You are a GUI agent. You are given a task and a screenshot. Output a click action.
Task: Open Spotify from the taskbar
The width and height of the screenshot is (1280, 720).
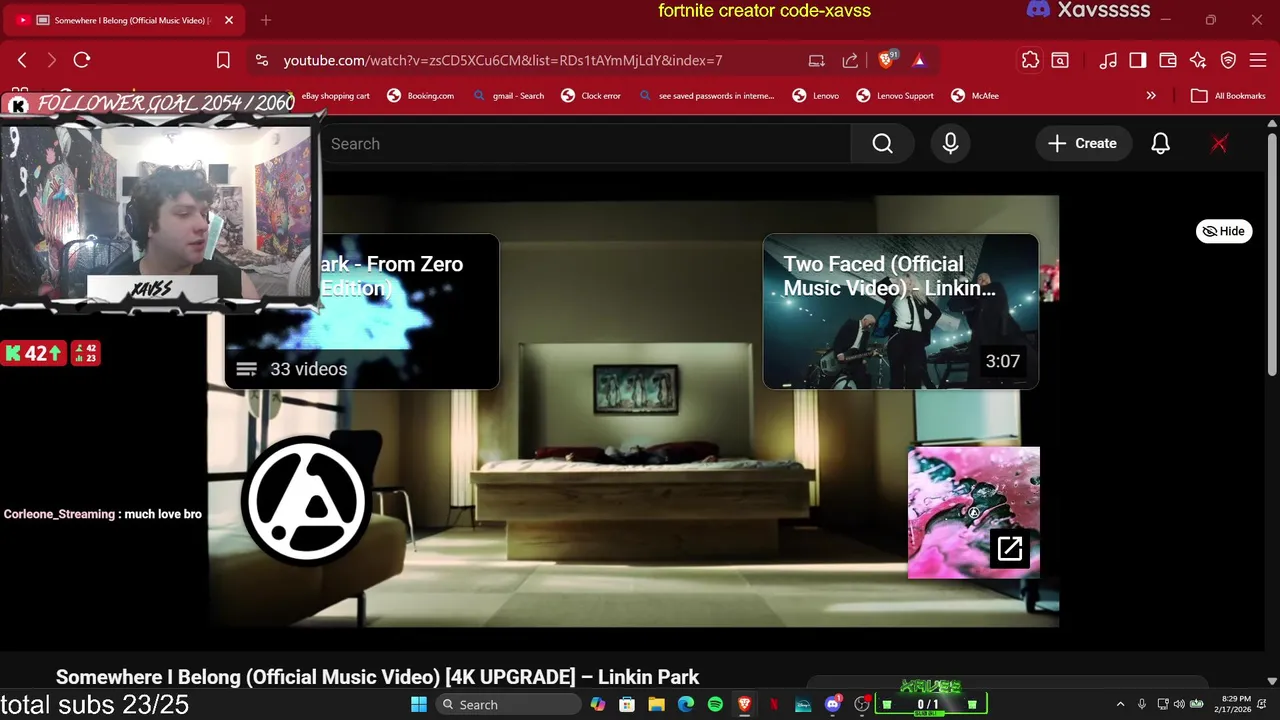coord(715,705)
